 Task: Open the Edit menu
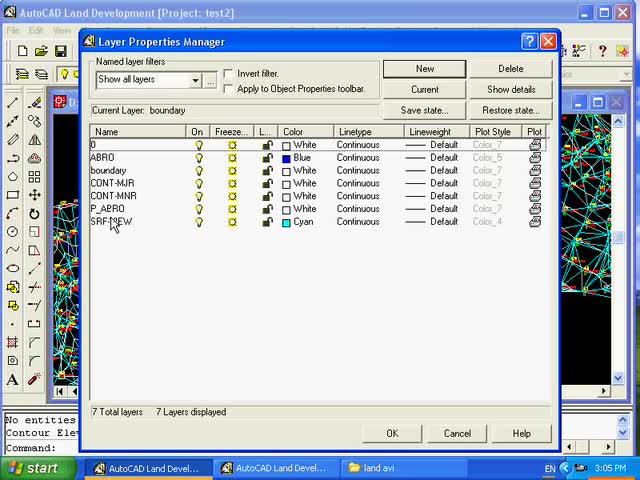(36, 30)
